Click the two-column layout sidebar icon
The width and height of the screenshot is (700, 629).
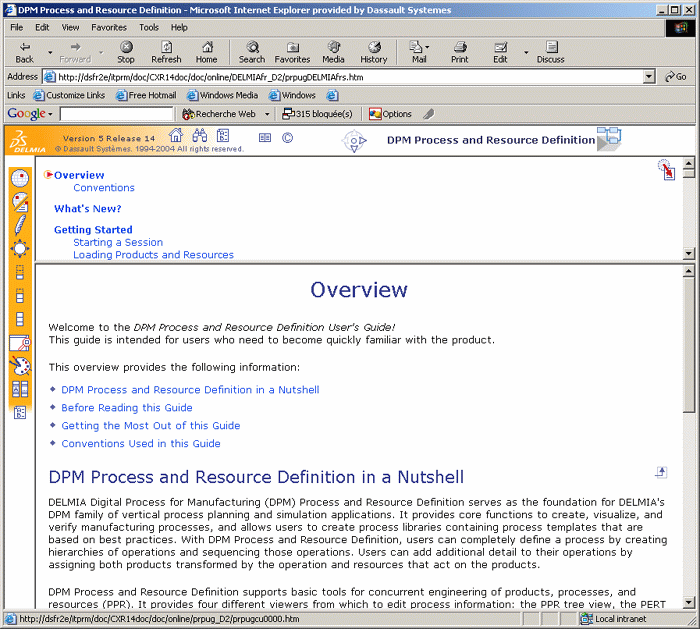coord(20,389)
